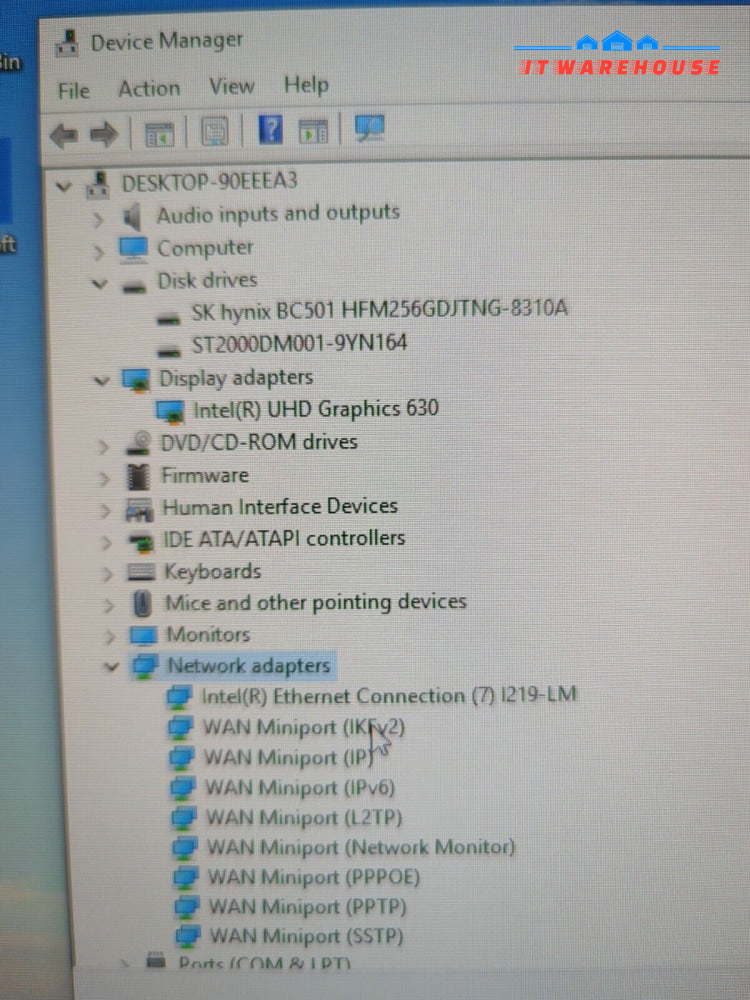
Task: Collapse the Network adapters category
Action: (x=110, y=667)
